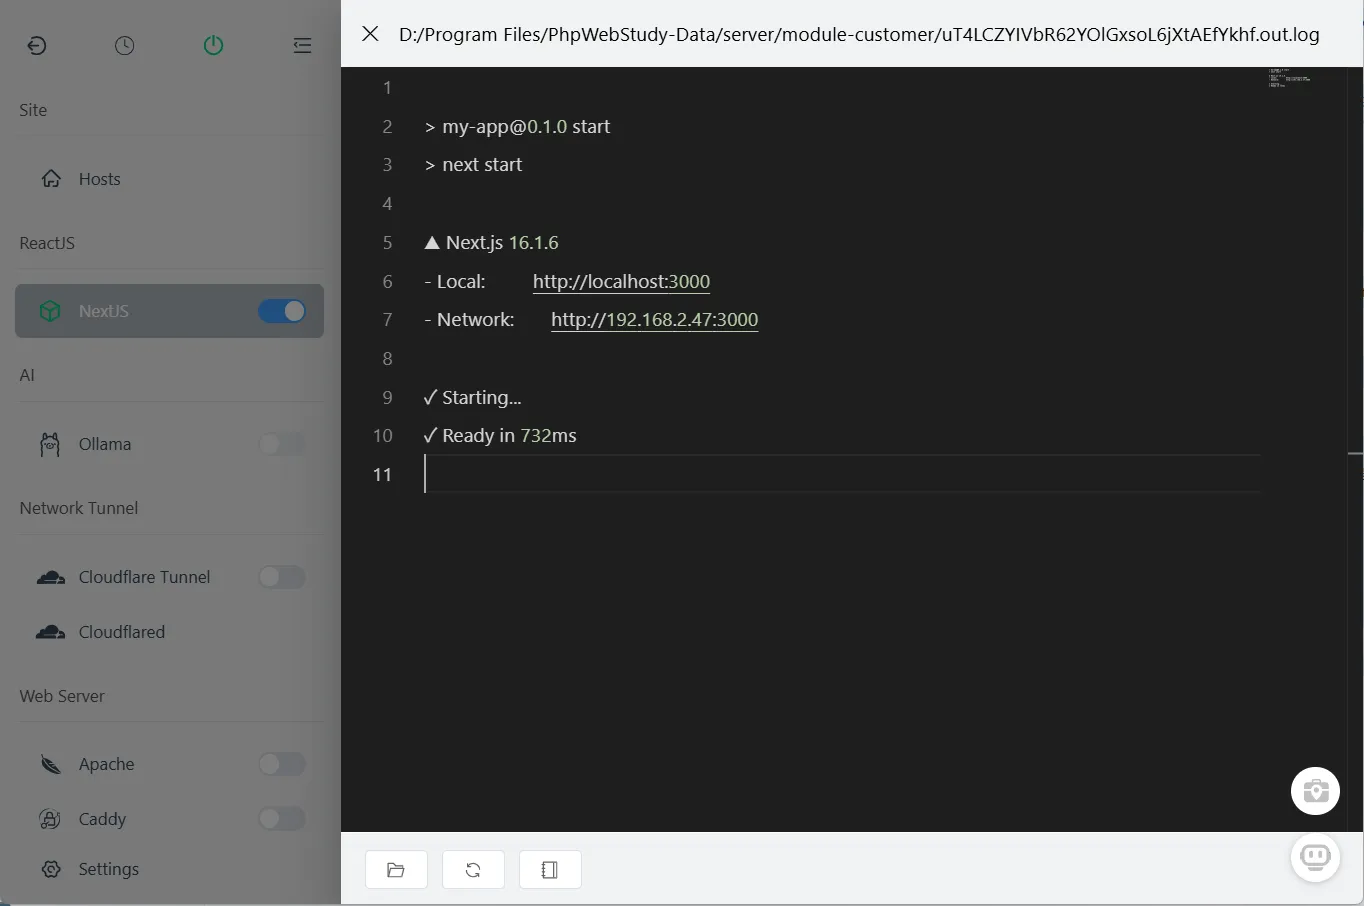
Task: Collapse the sidebar list menu icon
Action: pos(302,46)
